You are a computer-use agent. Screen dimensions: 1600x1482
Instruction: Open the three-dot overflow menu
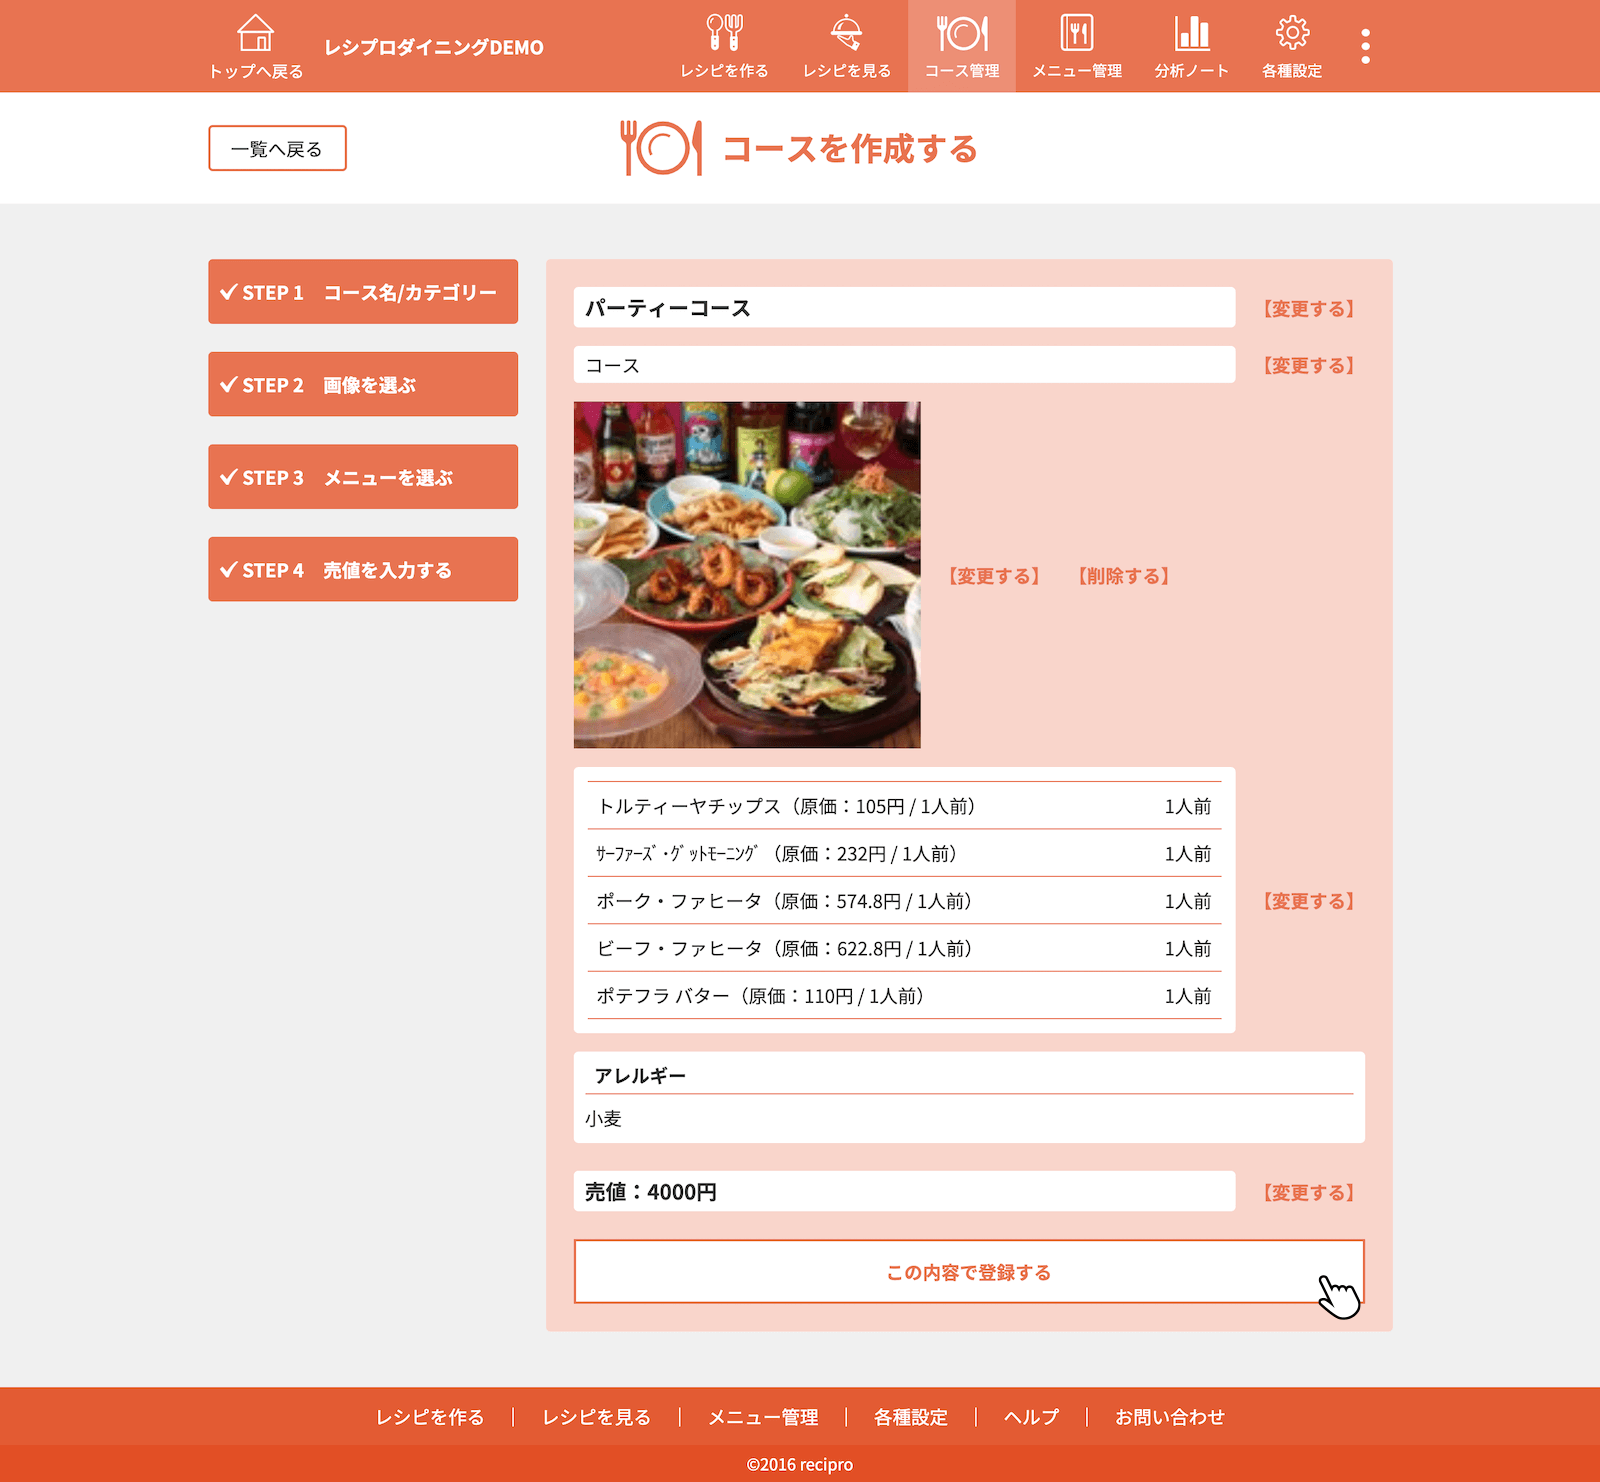pyautogui.click(x=1365, y=46)
